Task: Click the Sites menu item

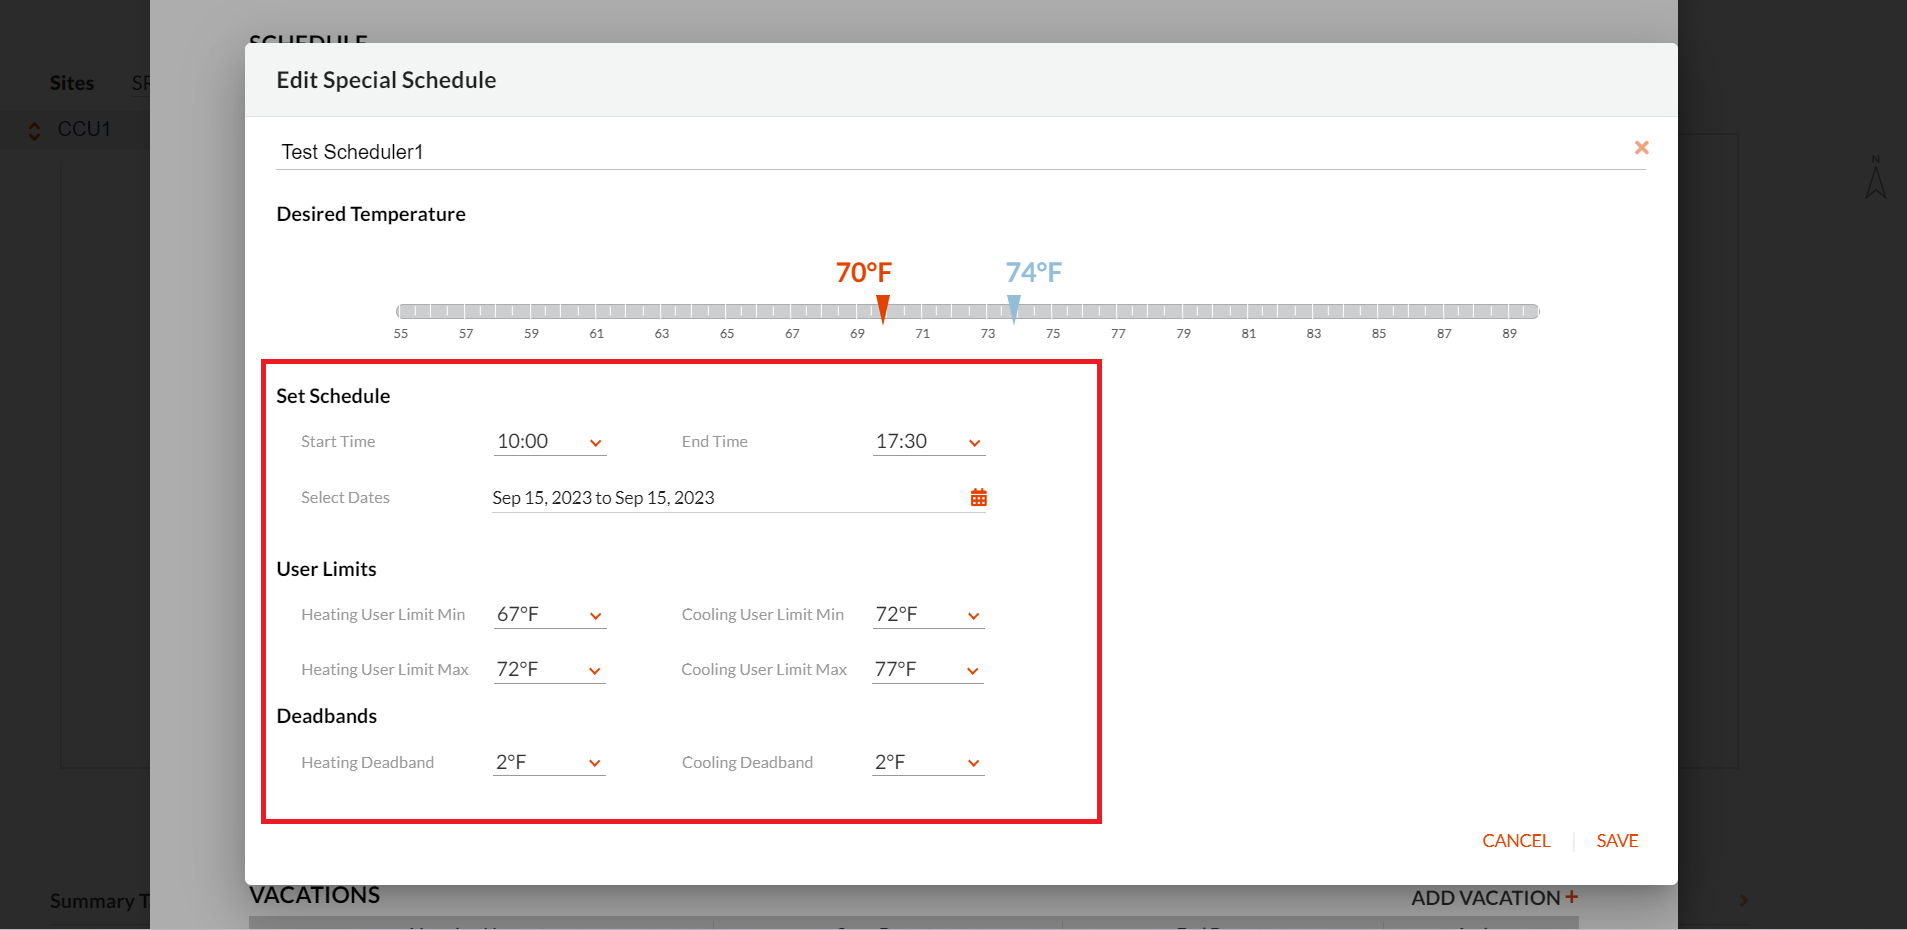Action: point(71,83)
